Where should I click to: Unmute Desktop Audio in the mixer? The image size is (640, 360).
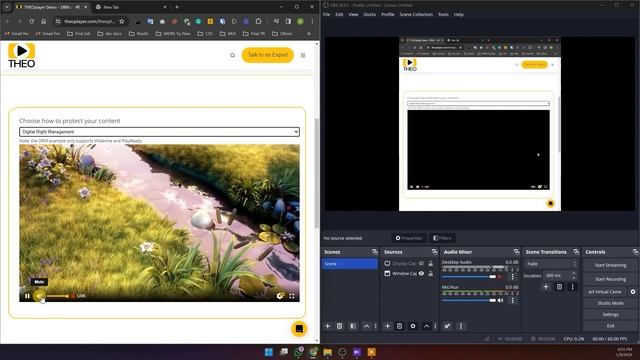500,277
